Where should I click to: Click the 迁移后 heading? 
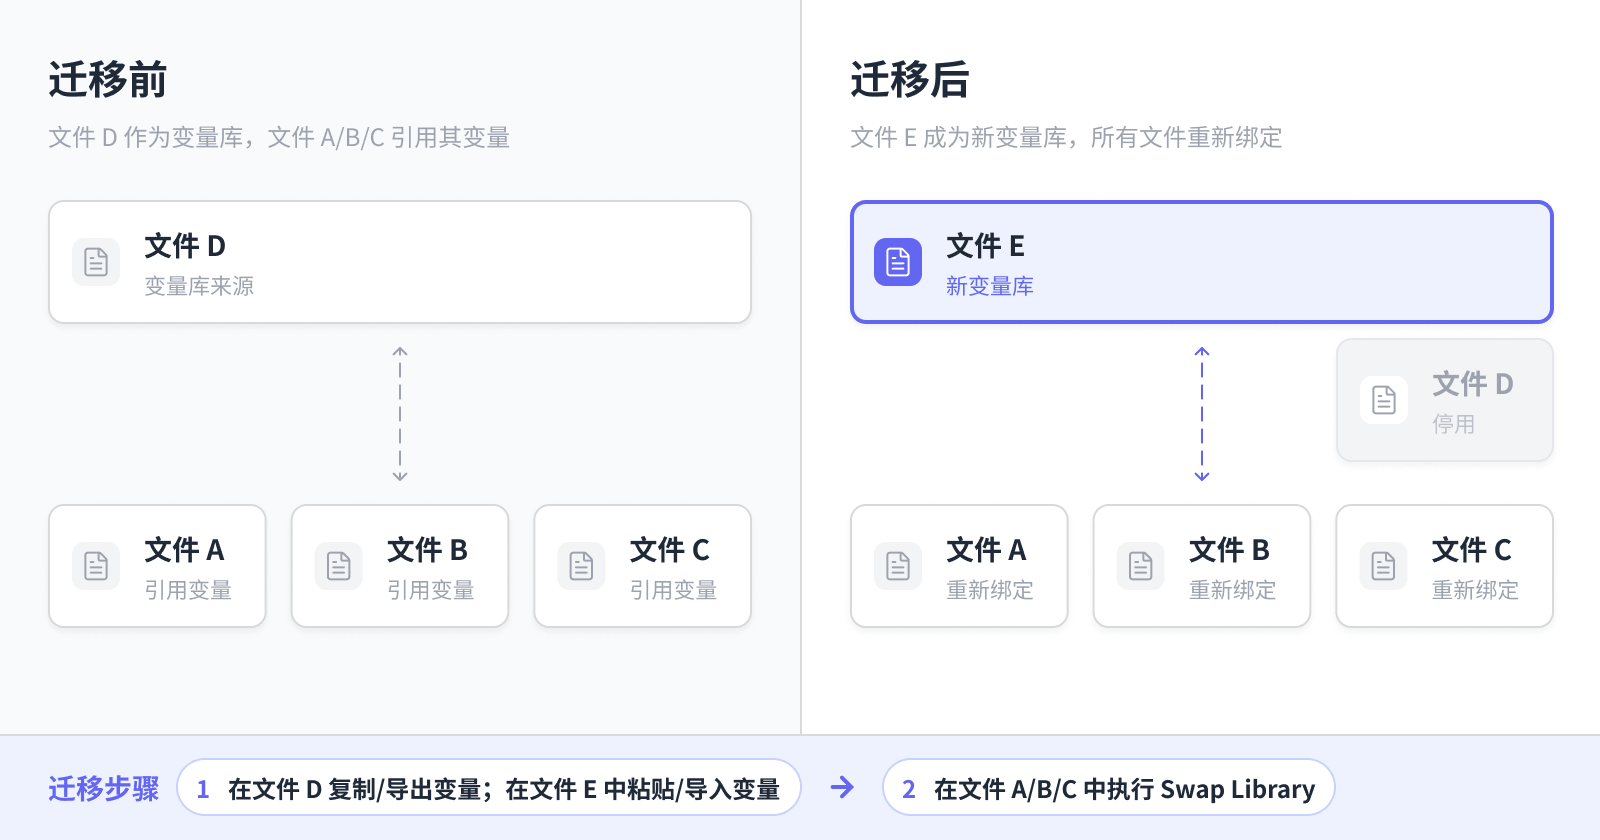pos(910,80)
